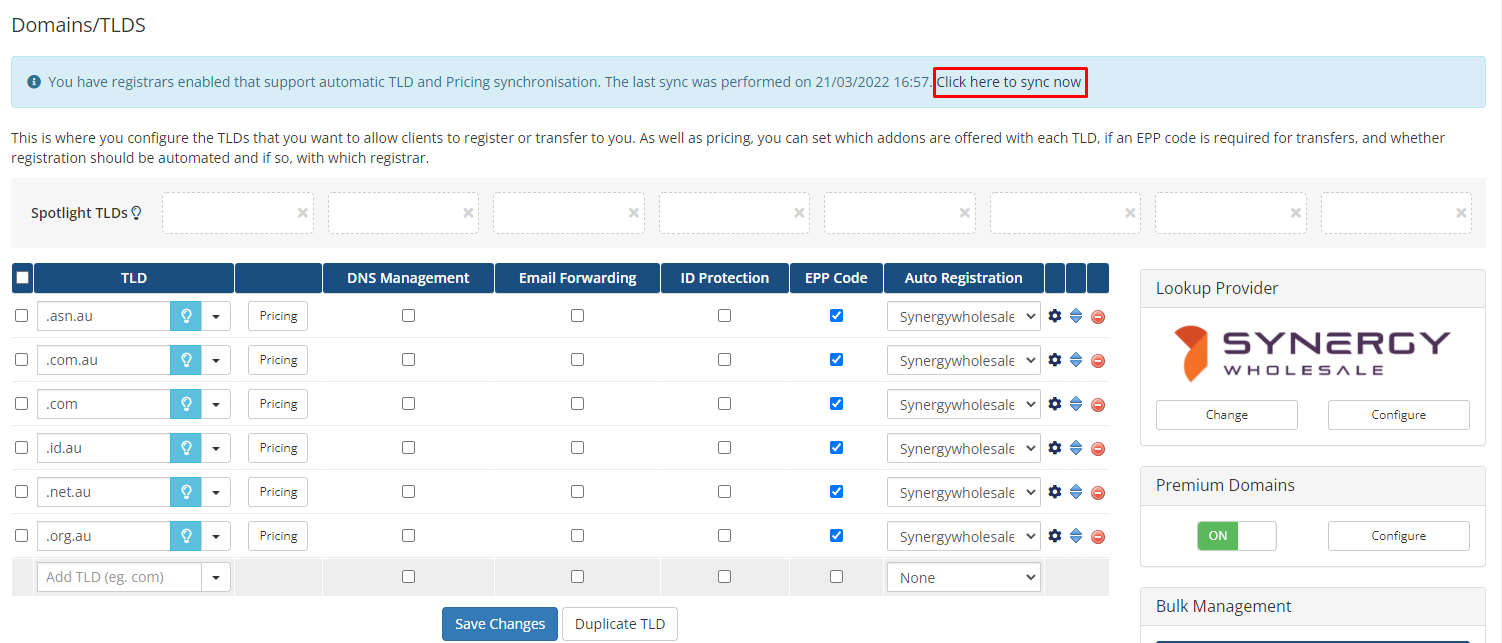
Task: Click the red delete icon for .org.au TLD
Action: pos(1097,535)
